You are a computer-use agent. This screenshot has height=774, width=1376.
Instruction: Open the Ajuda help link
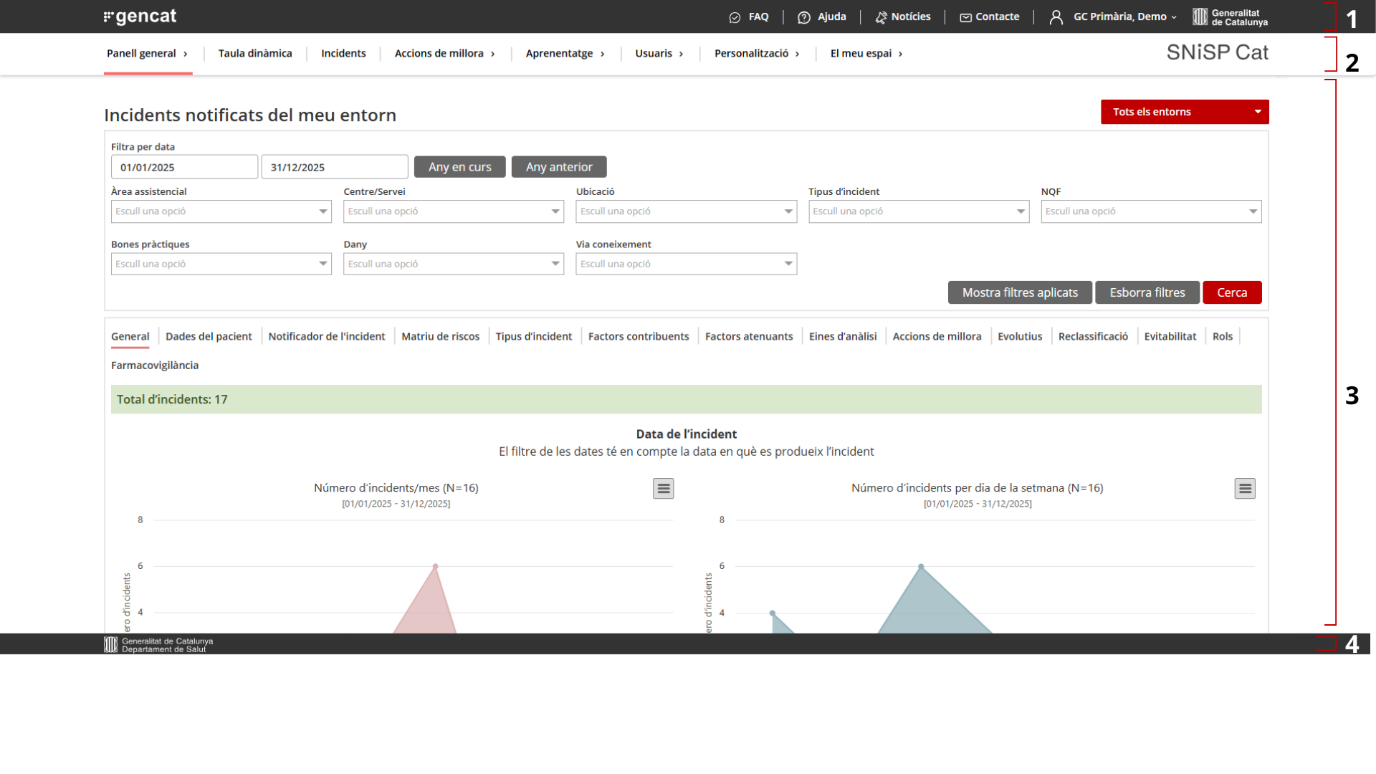pyautogui.click(x=821, y=17)
